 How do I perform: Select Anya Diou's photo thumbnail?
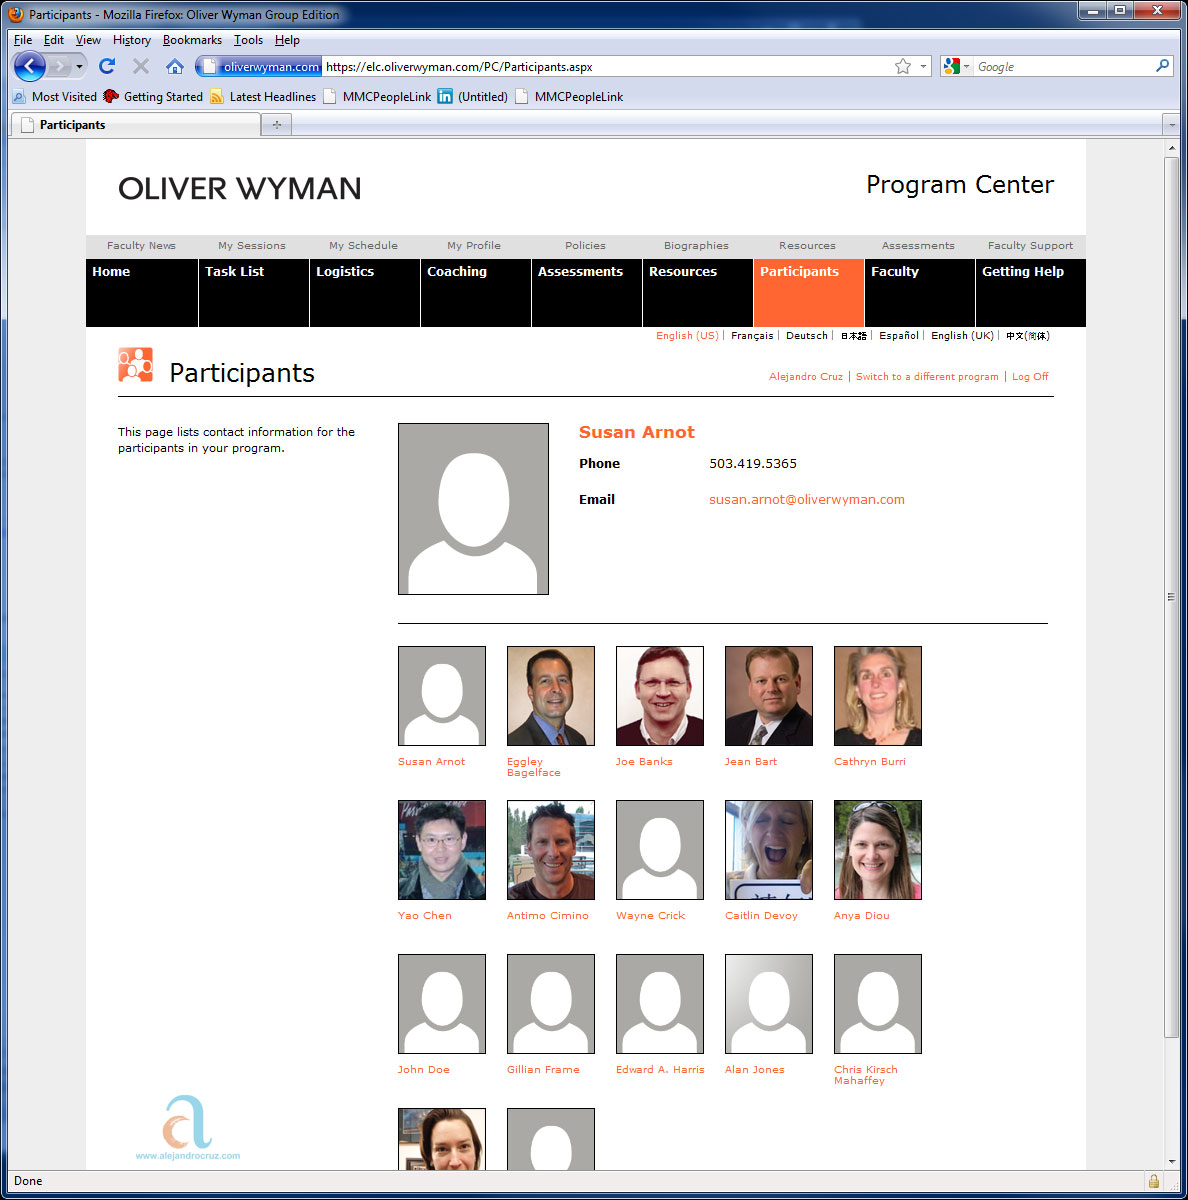(x=878, y=850)
